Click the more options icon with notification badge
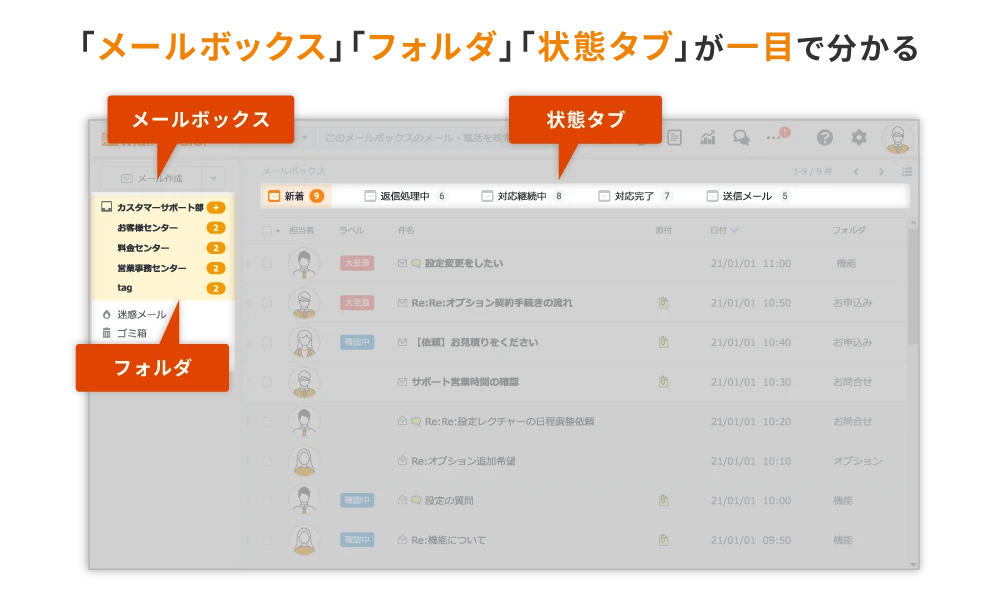 click(773, 137)
